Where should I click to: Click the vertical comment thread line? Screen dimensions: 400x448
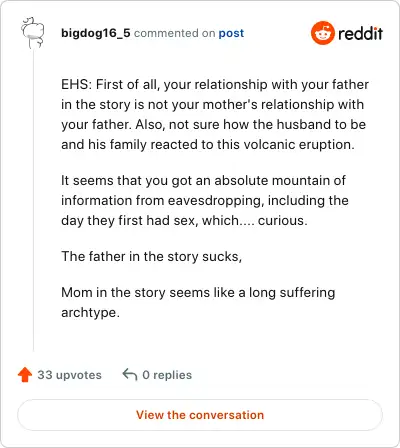click(33, 200)
